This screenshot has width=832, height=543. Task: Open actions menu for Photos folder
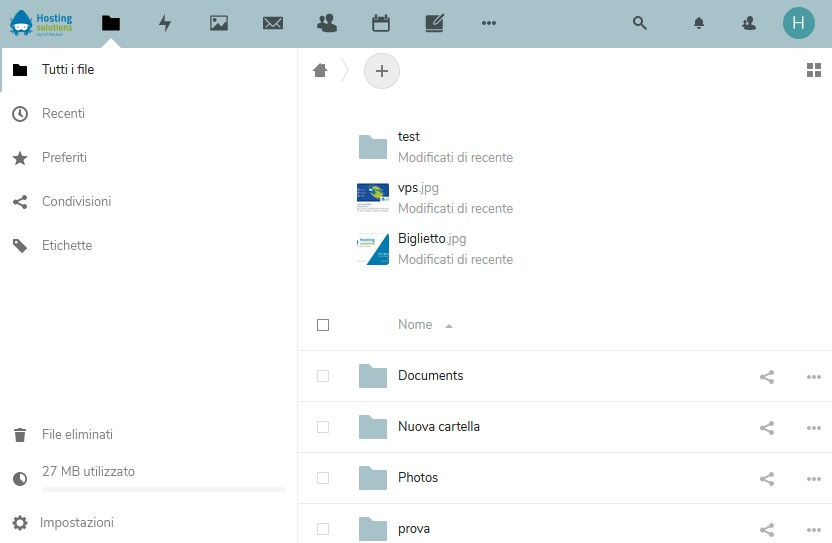[x=813, y=479]
